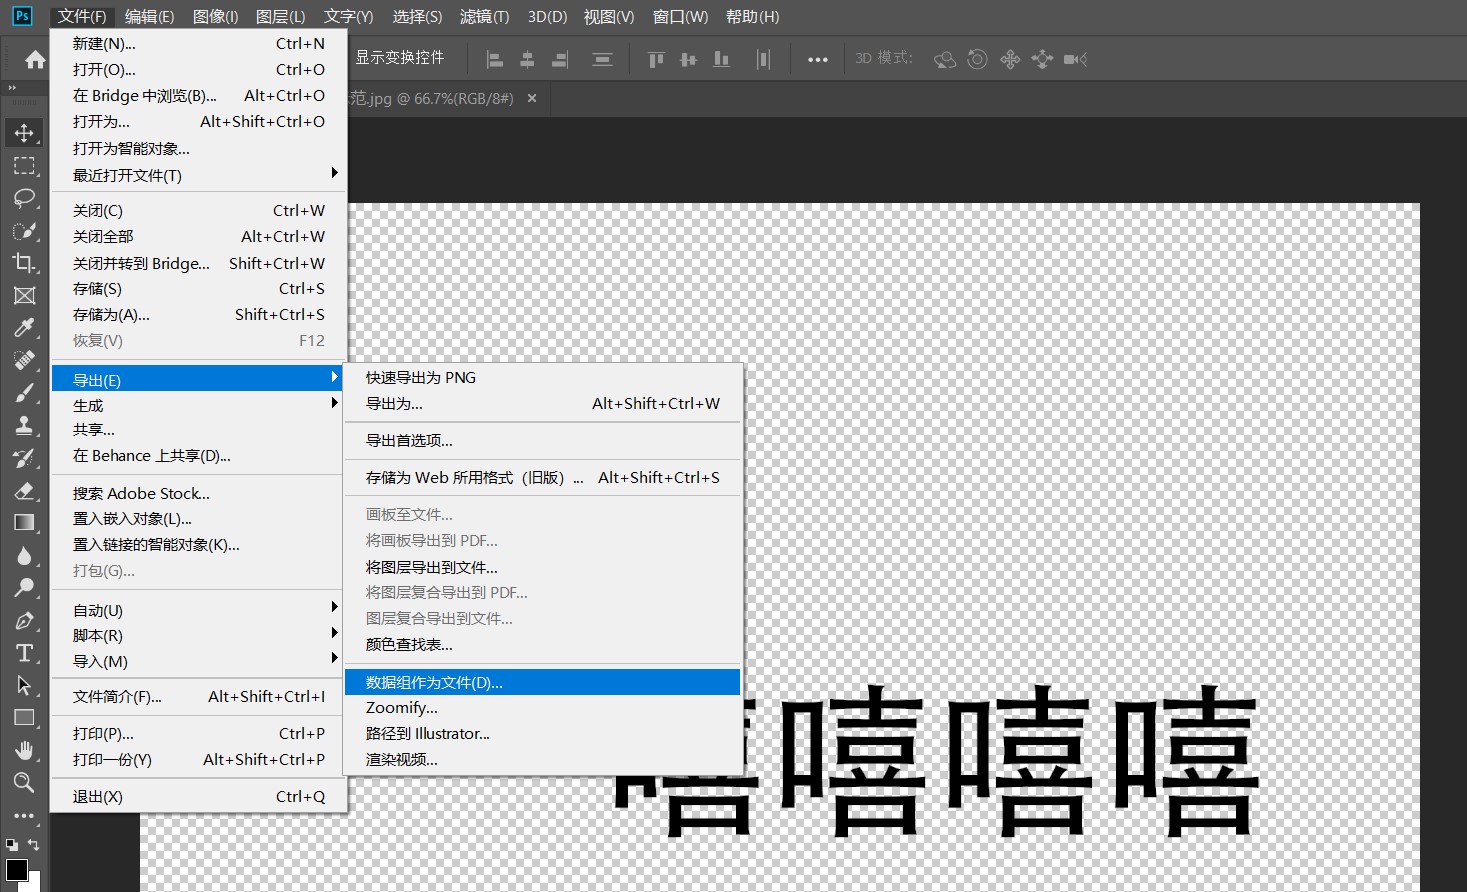Choose 置入嵌入对象(L)...
The image size is (1467, 892).
tap(199, 518)
